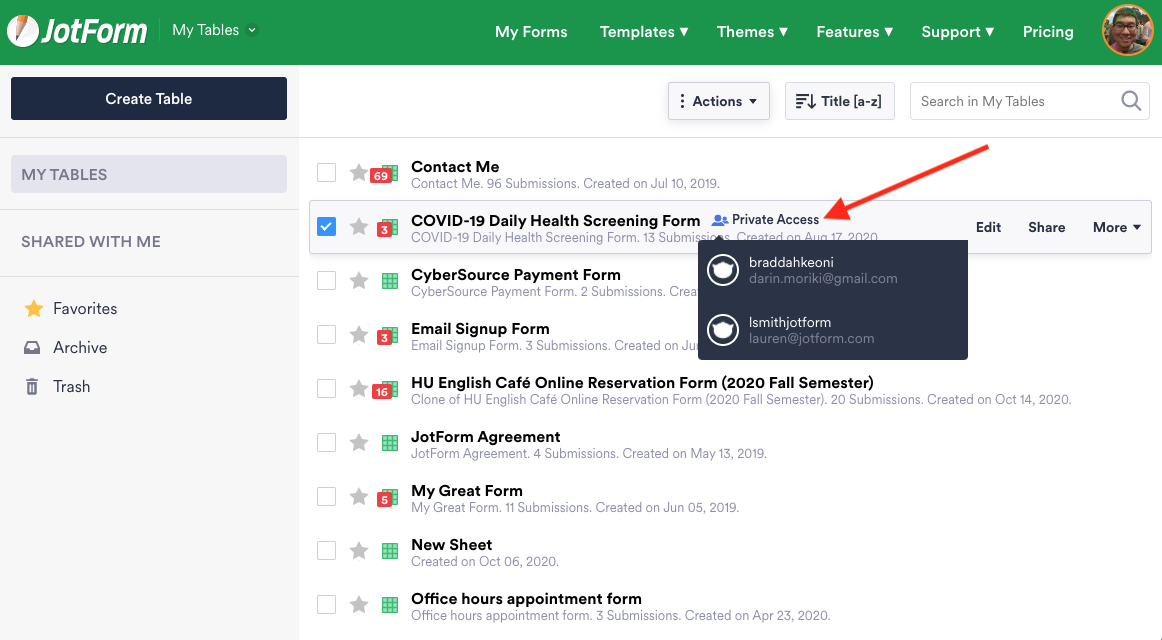
Task: Check the JotForm Agreement checkbox
Action: pyautogui.click(x=326, y=443)
